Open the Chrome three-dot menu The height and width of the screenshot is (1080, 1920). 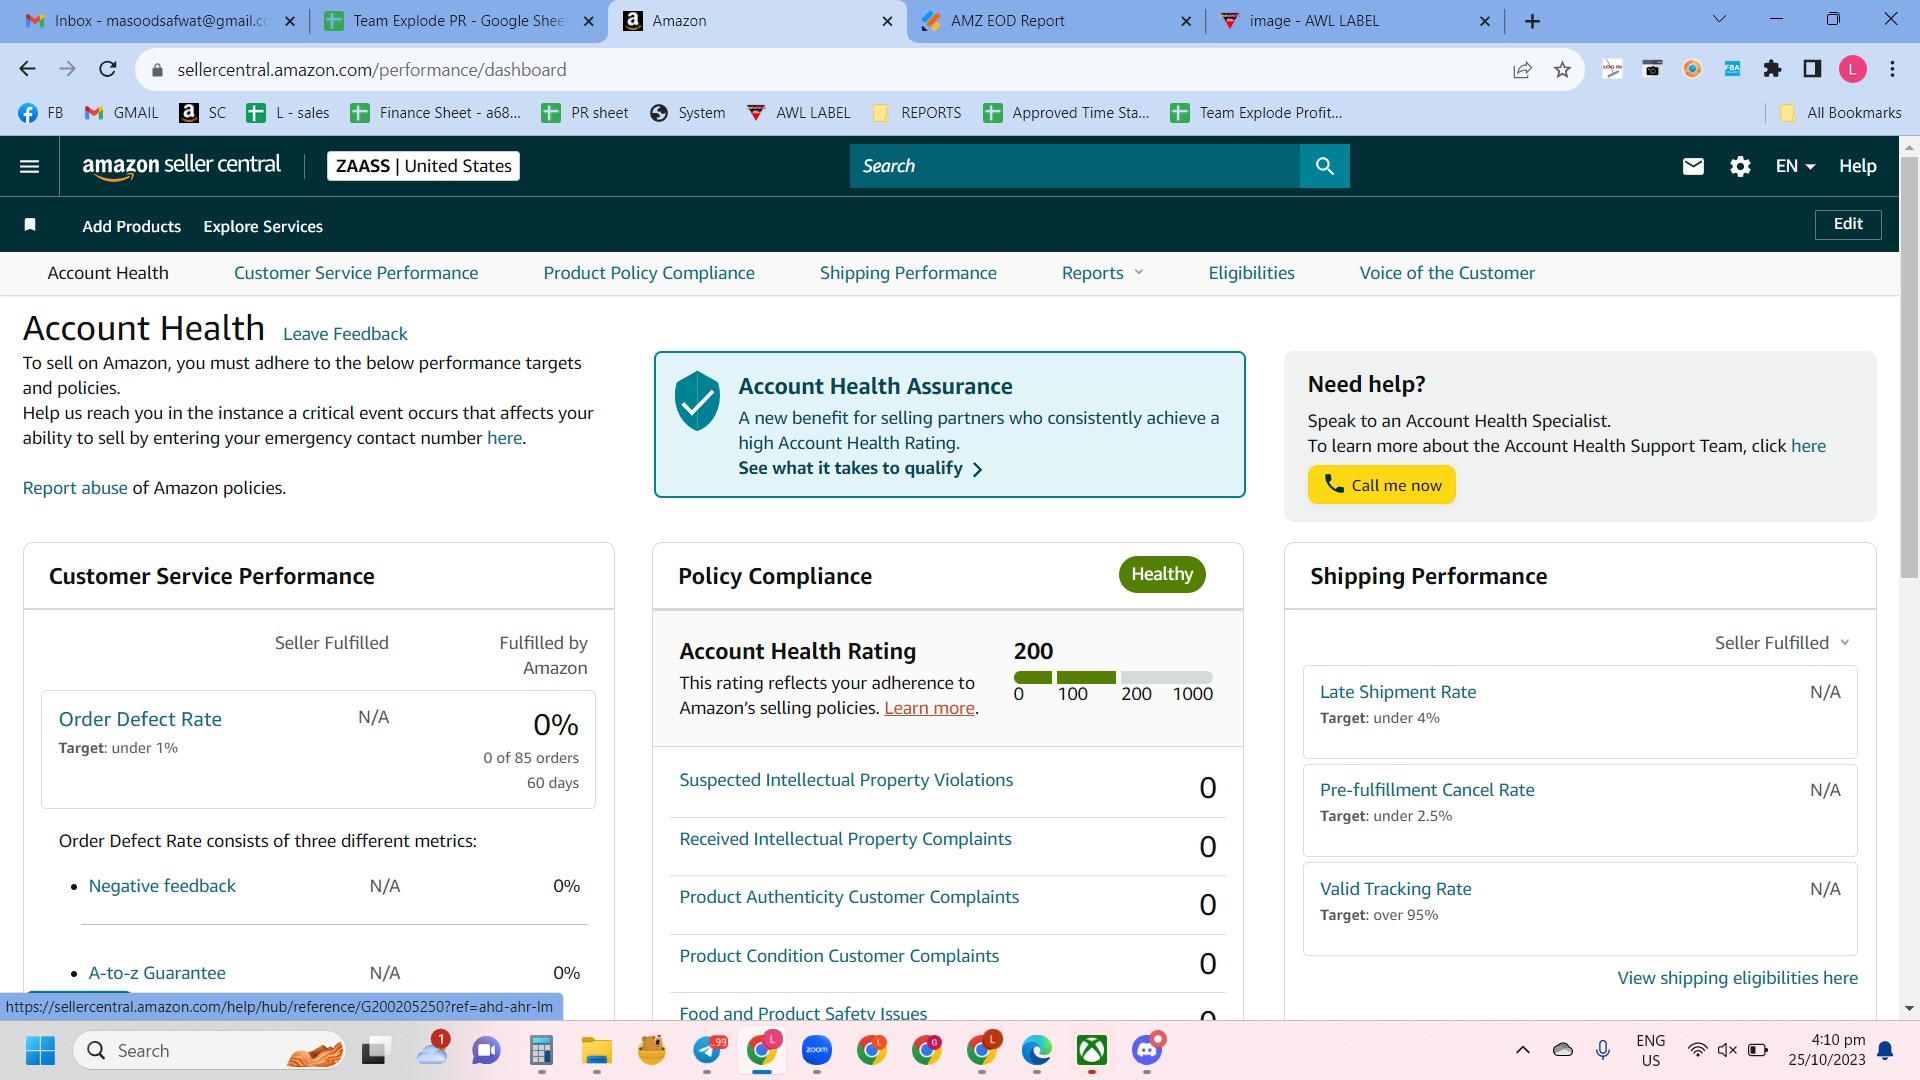coord(1893,68)
